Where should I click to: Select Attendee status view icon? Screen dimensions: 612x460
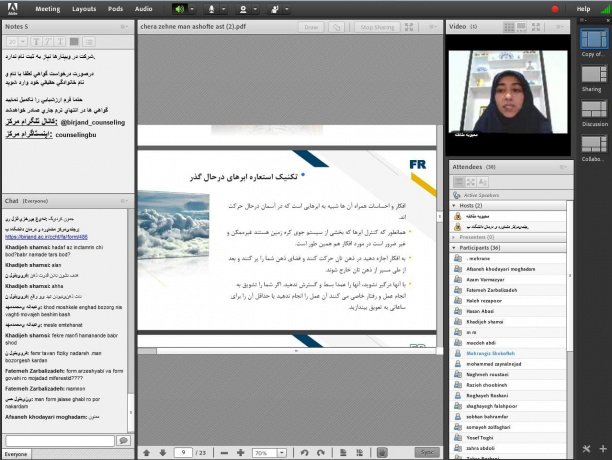482,182
